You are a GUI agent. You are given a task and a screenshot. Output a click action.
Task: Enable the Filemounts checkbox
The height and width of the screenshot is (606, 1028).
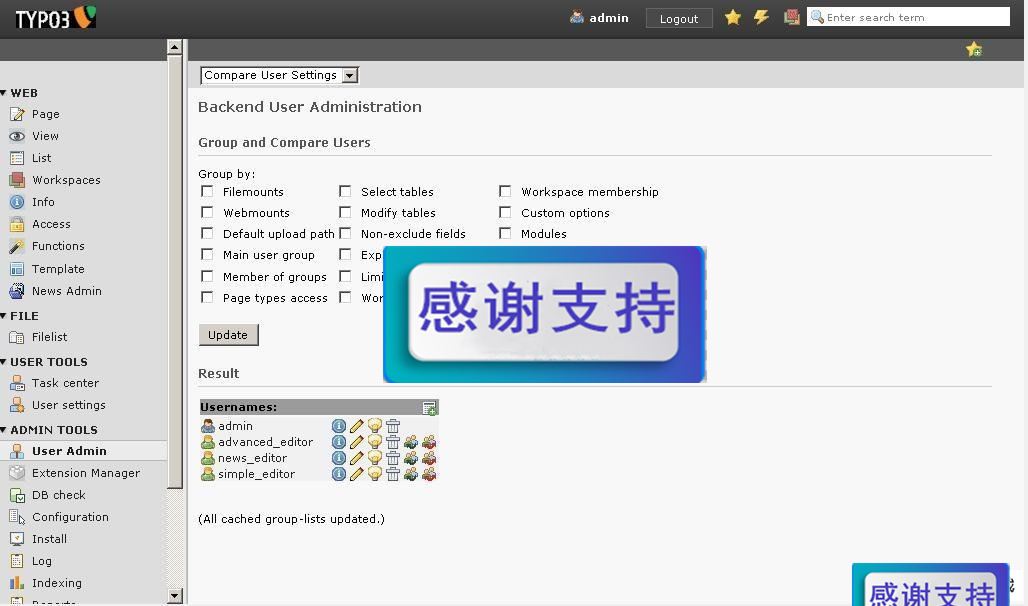point(207,192)
